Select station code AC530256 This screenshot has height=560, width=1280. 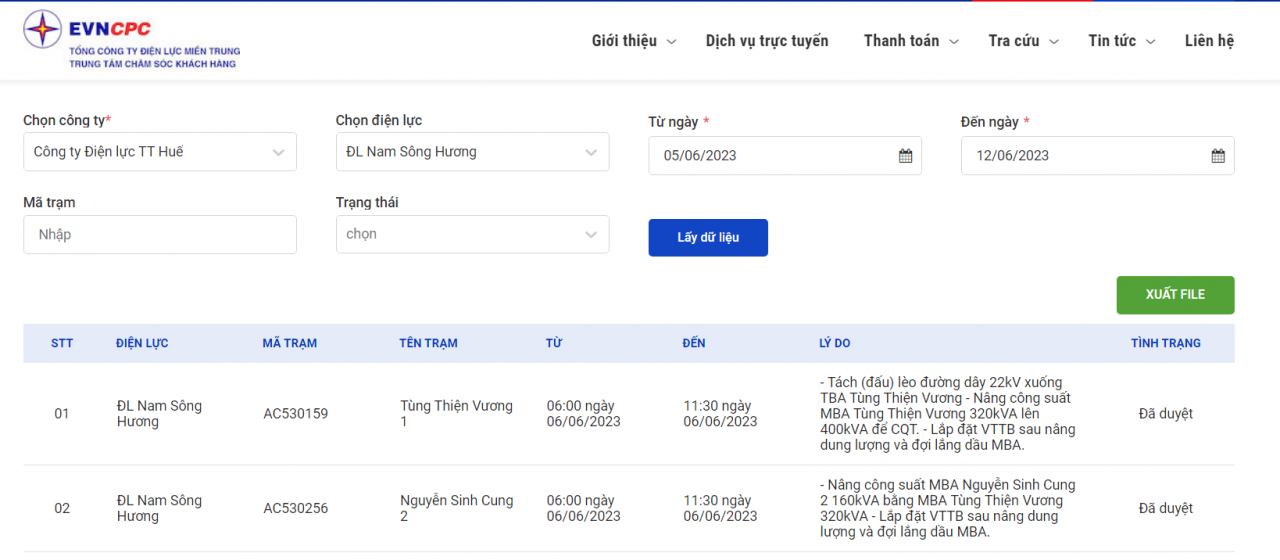point(296,508)
